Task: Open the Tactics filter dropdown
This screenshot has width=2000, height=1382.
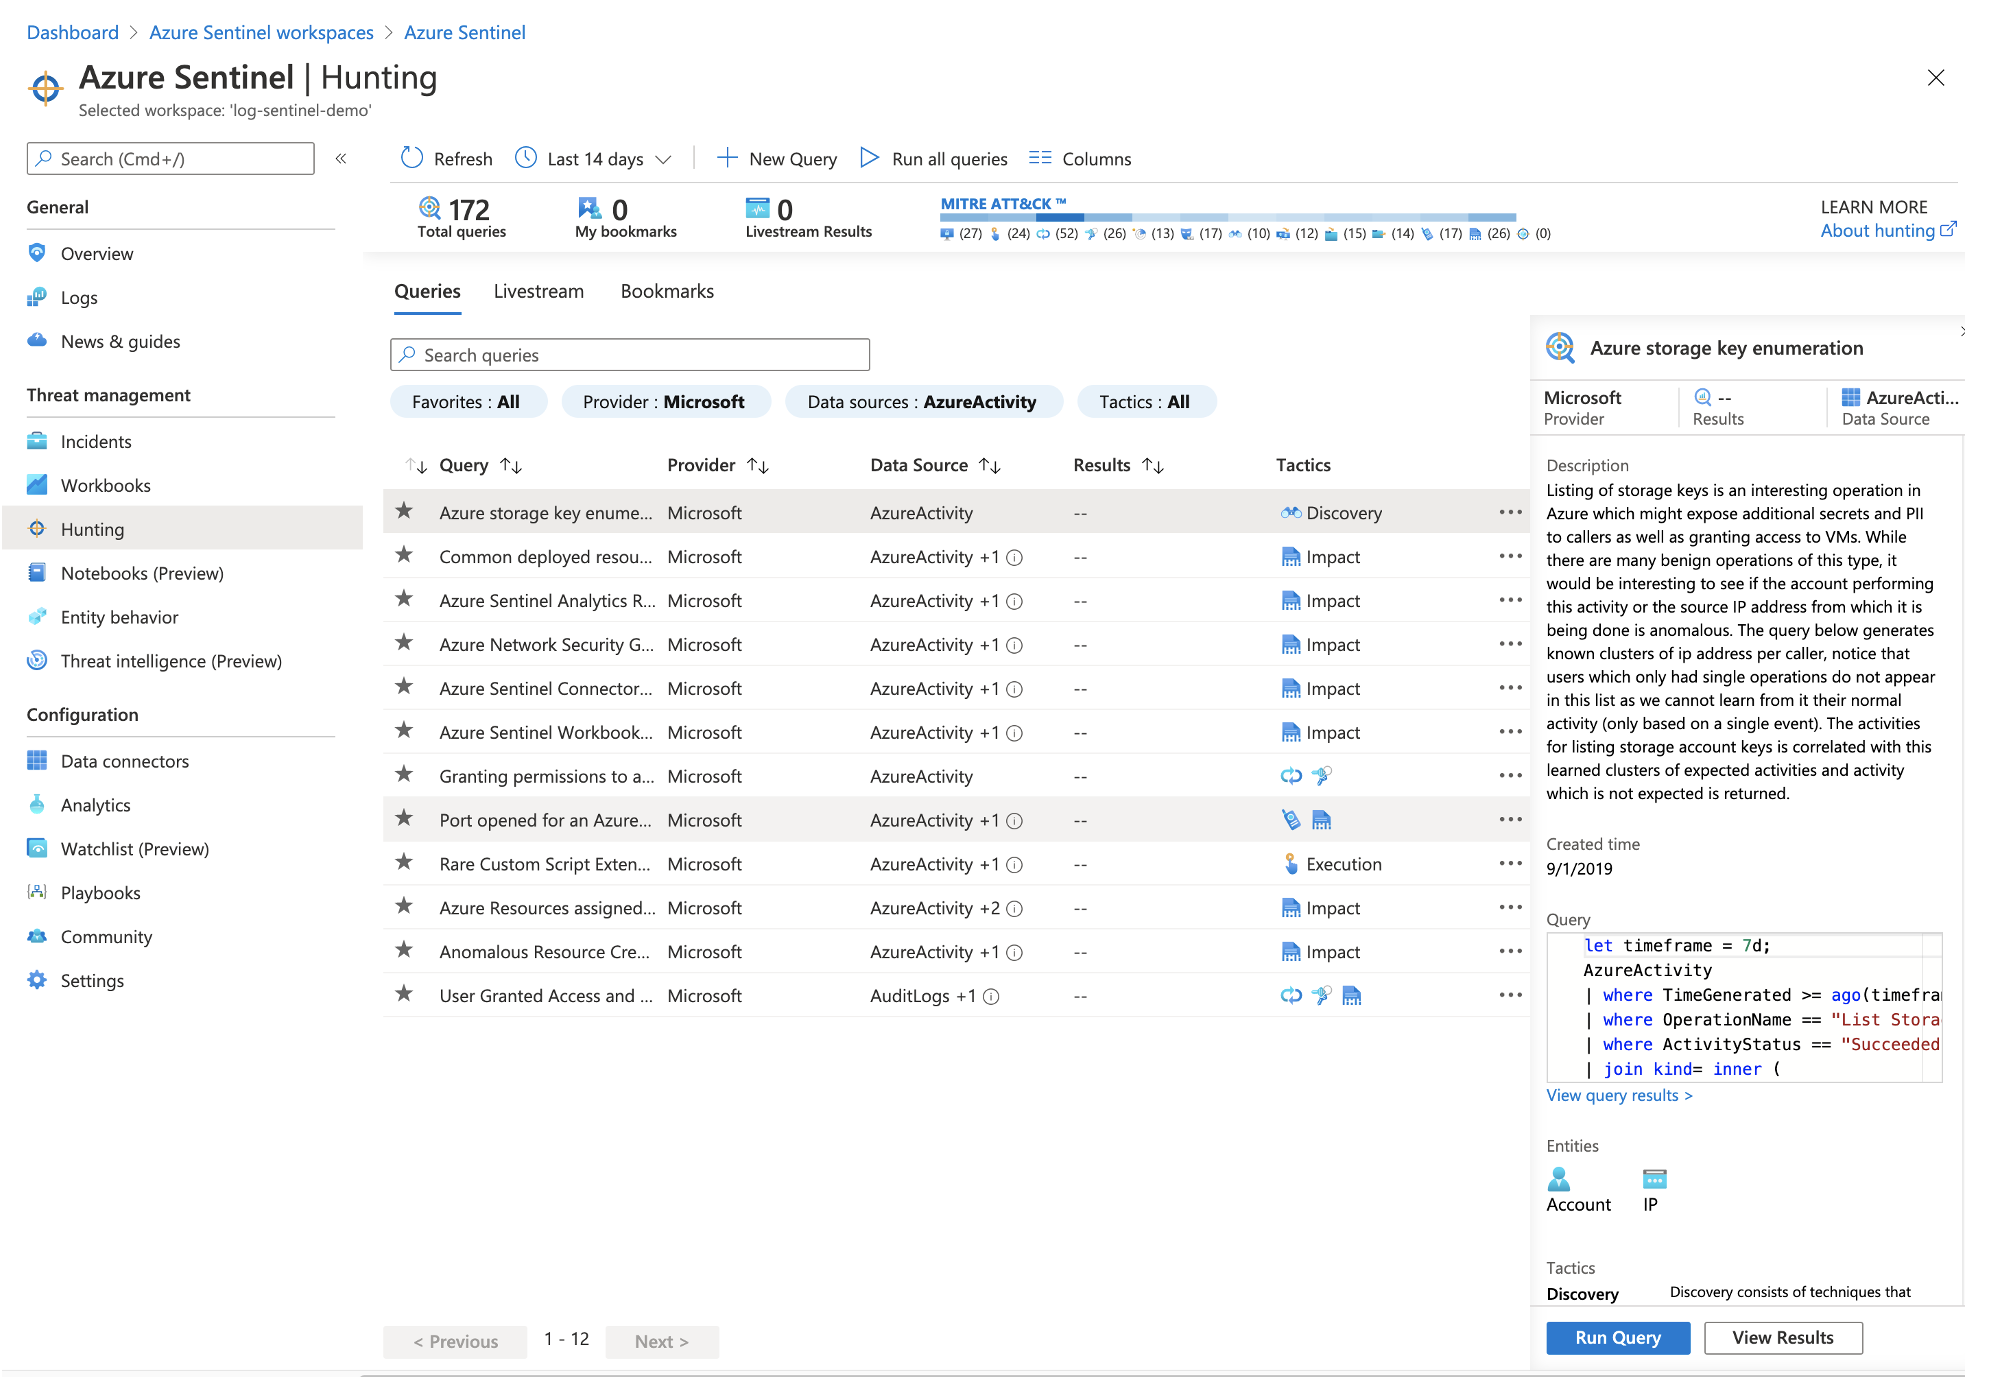Action: click(x=1145, y=402)
